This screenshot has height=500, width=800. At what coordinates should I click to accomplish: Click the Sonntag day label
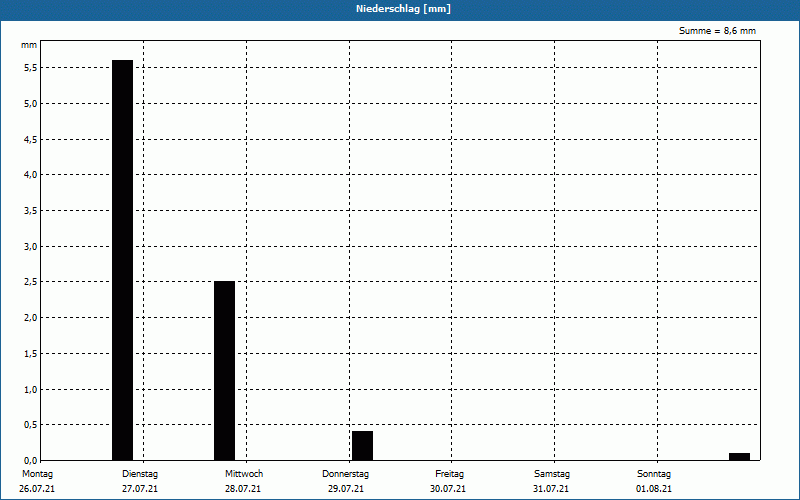coord(654,474)
